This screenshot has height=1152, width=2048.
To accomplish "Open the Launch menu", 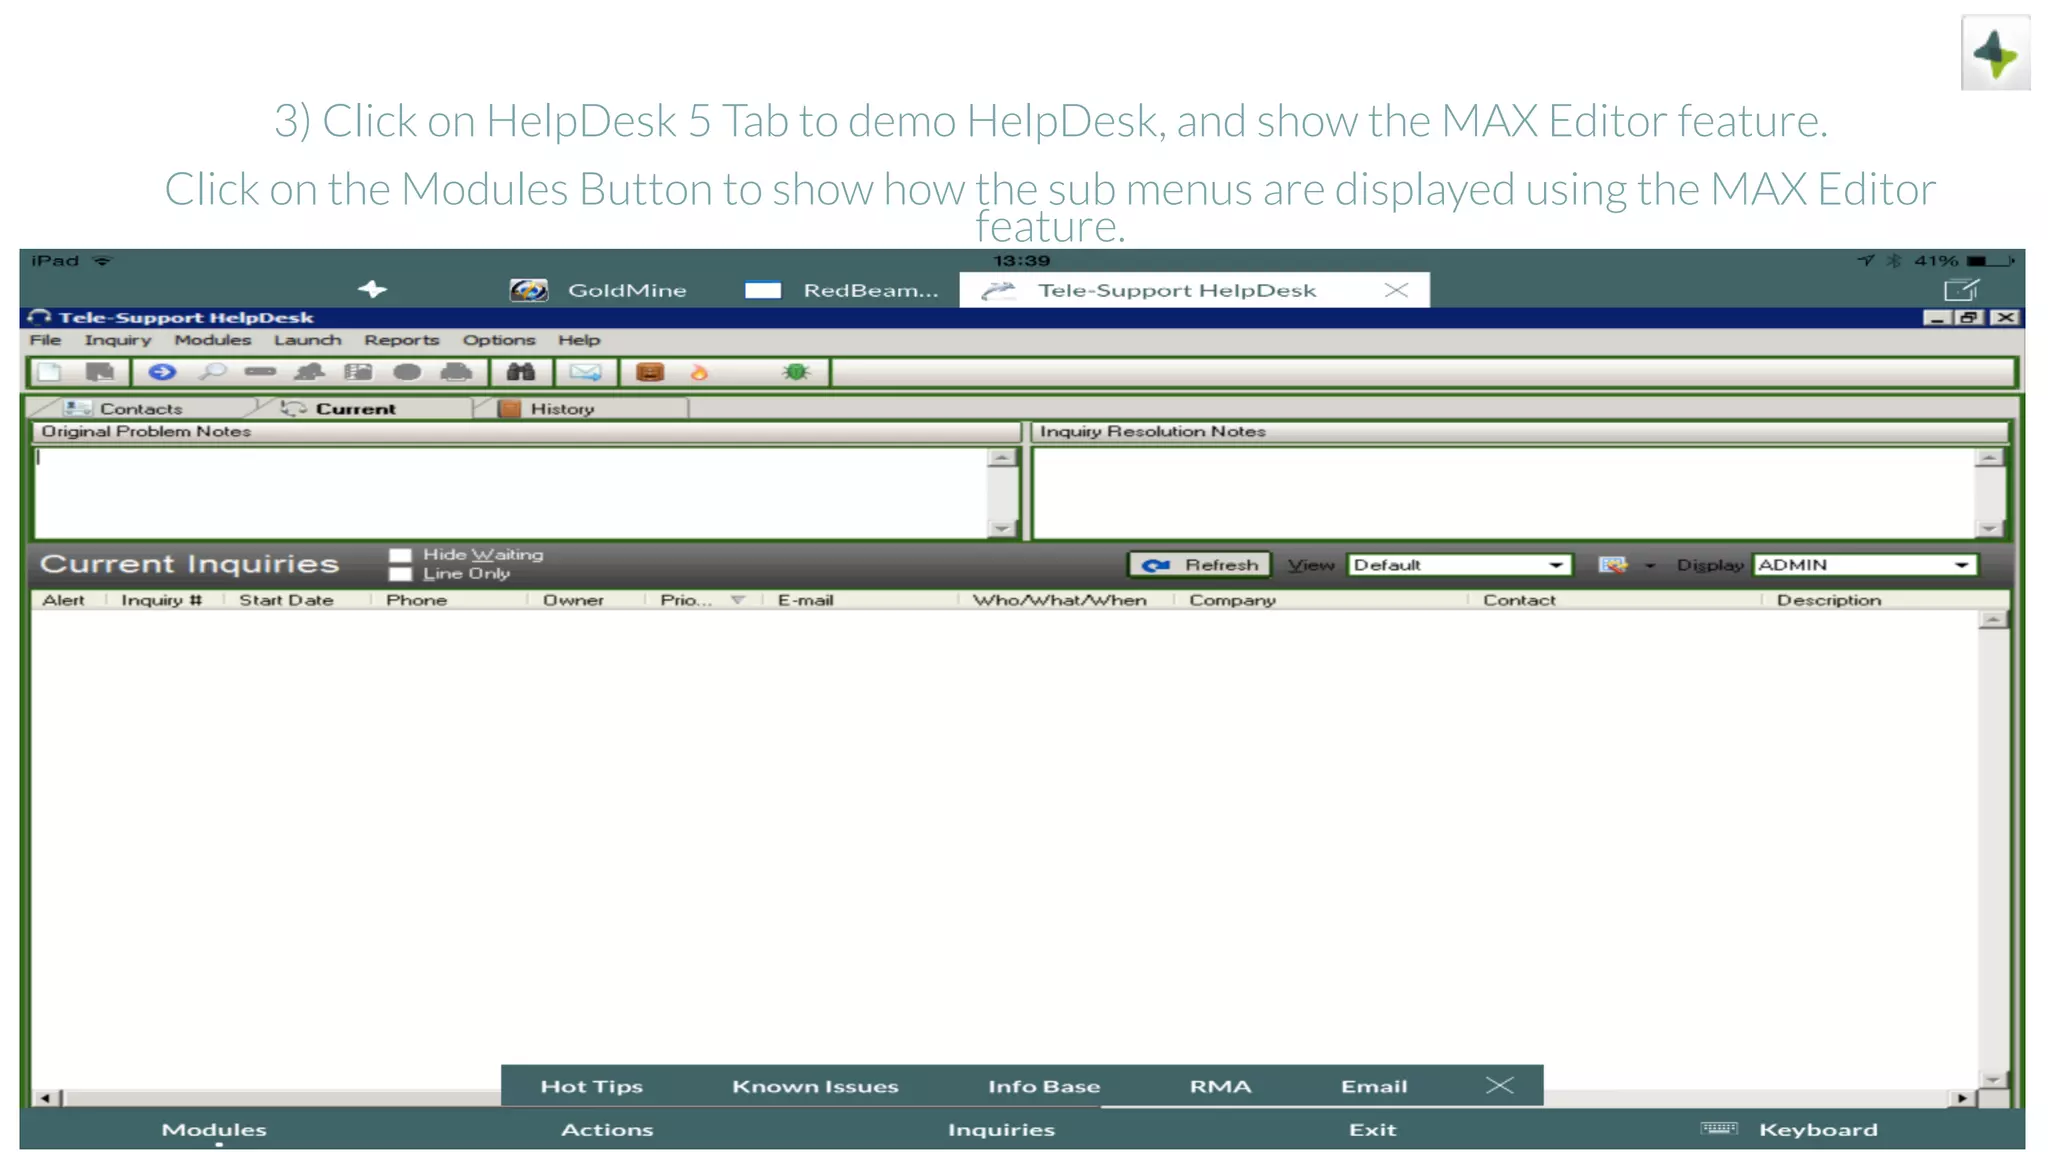I will click(307, 340).
